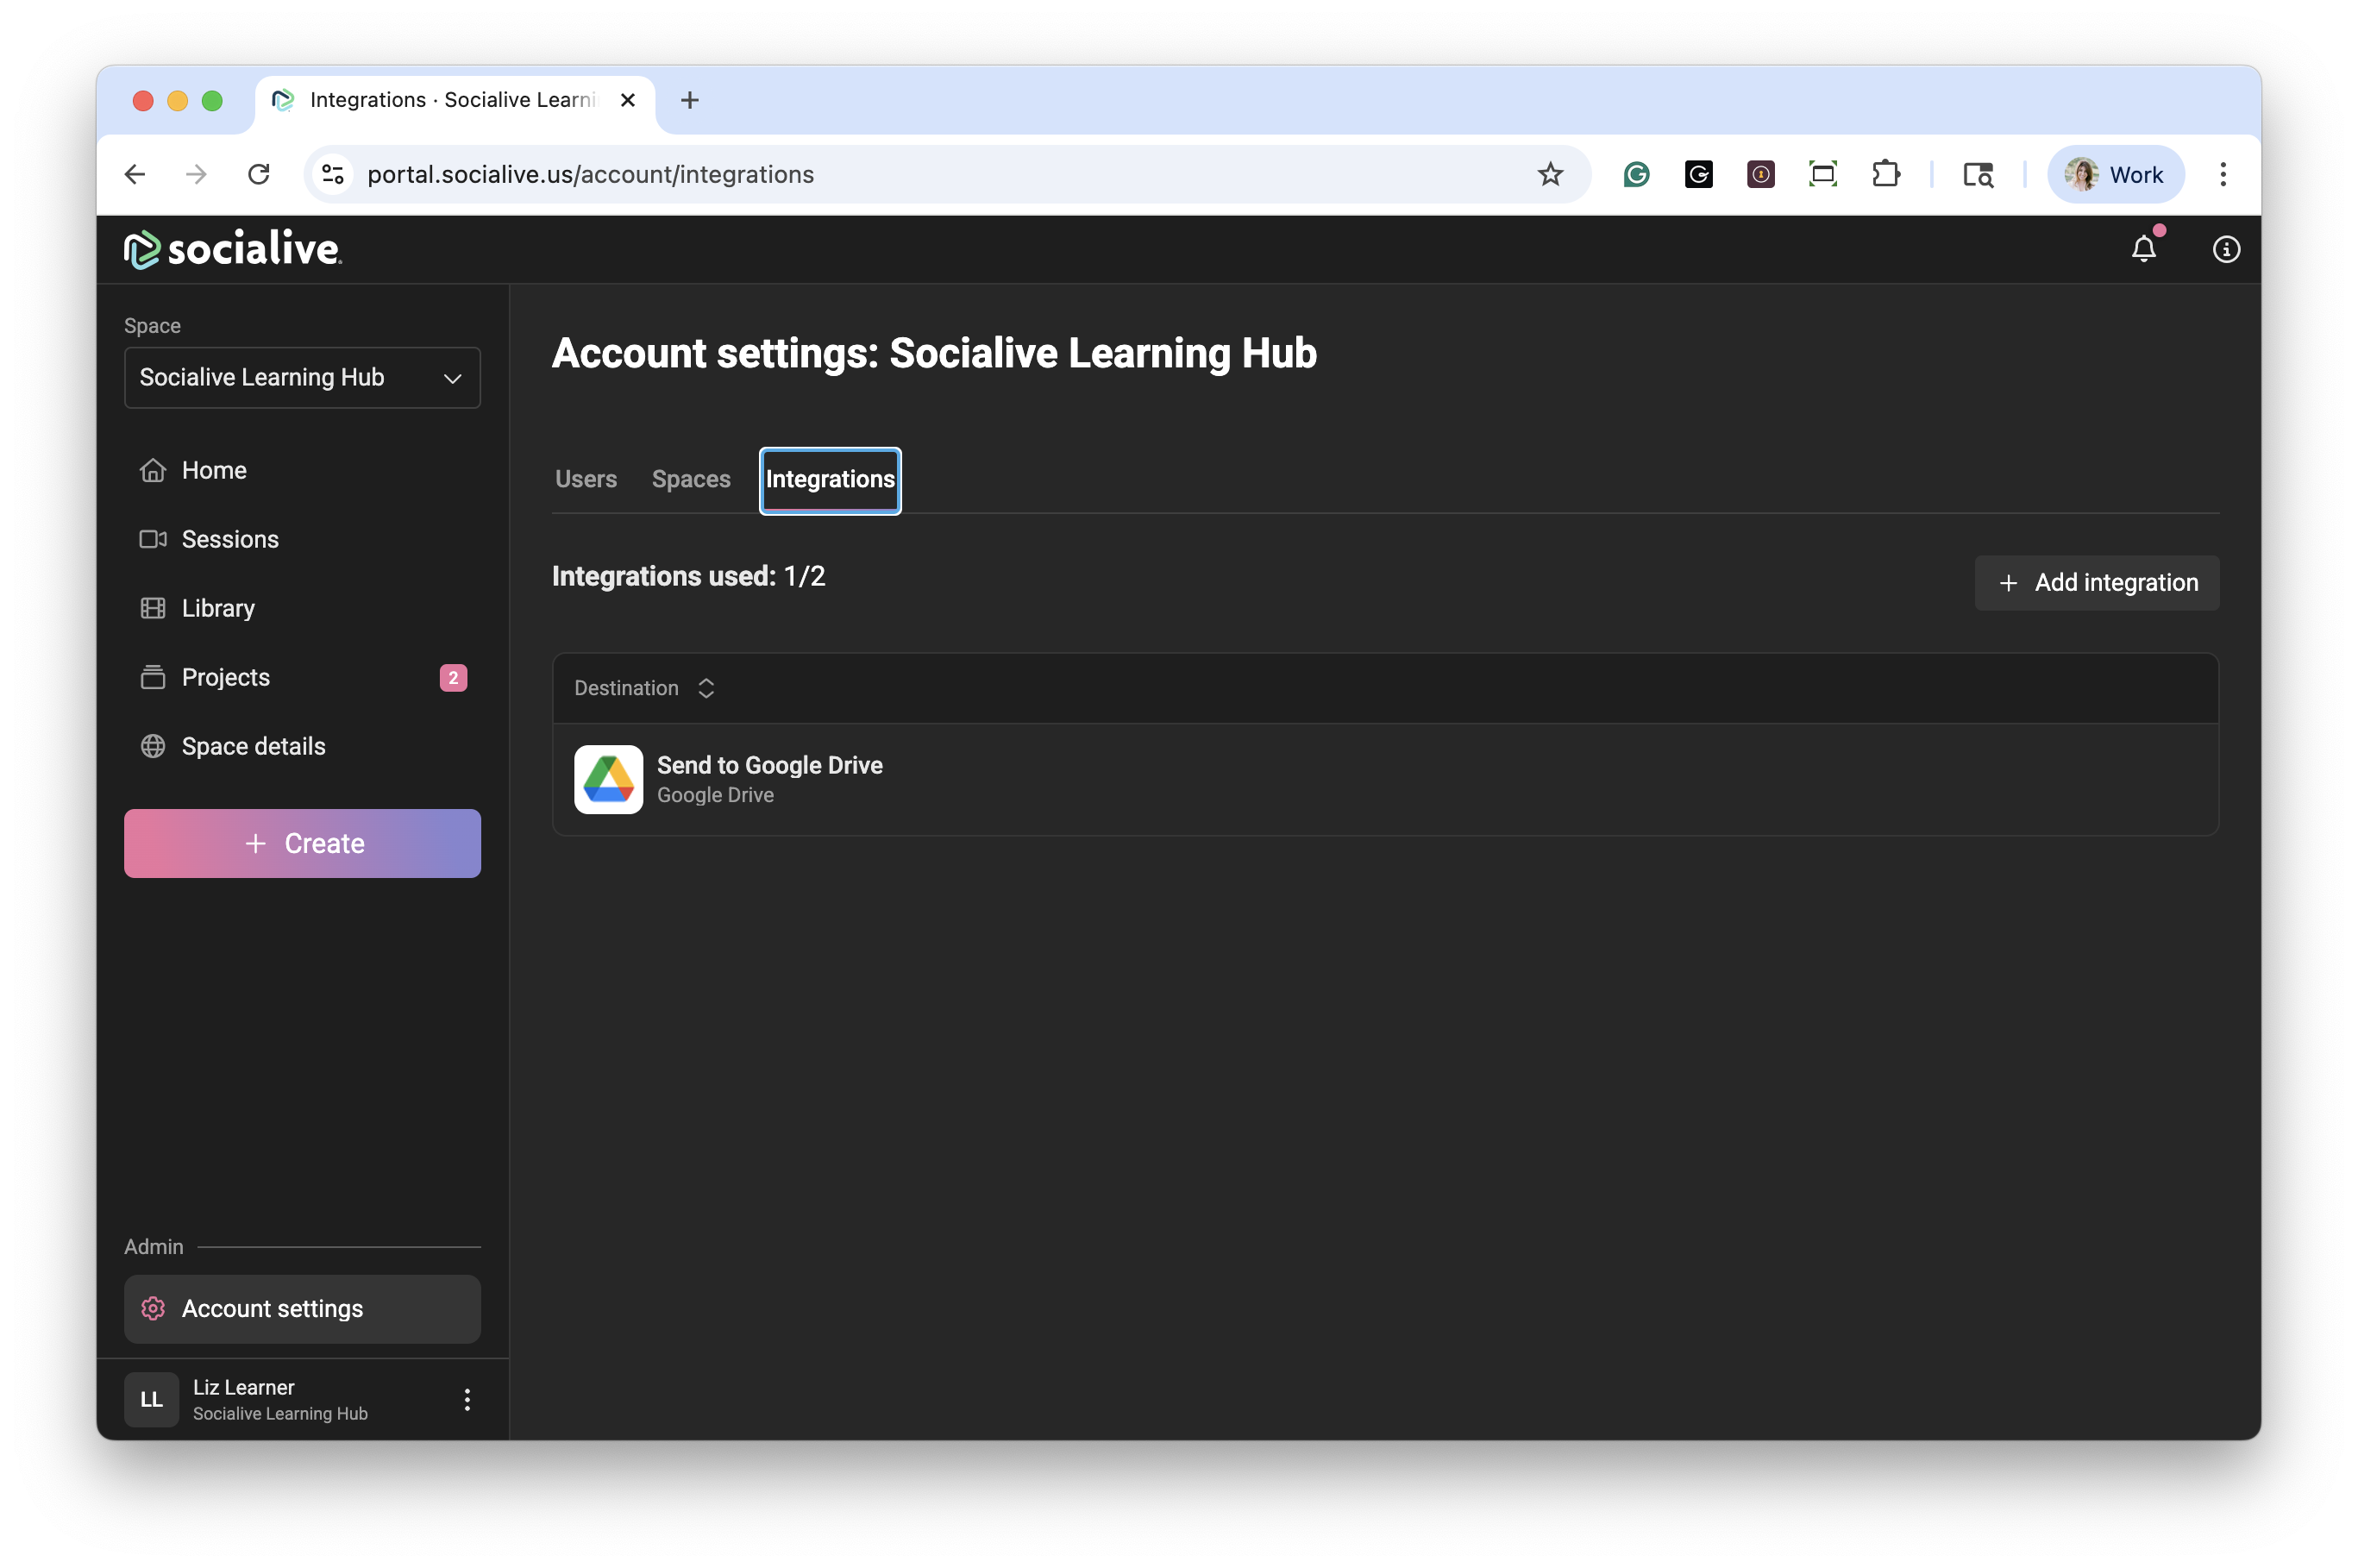Screen dimensions: 2358x1568
Task: Click the browser address bar
Action: (x=900, y=174)
